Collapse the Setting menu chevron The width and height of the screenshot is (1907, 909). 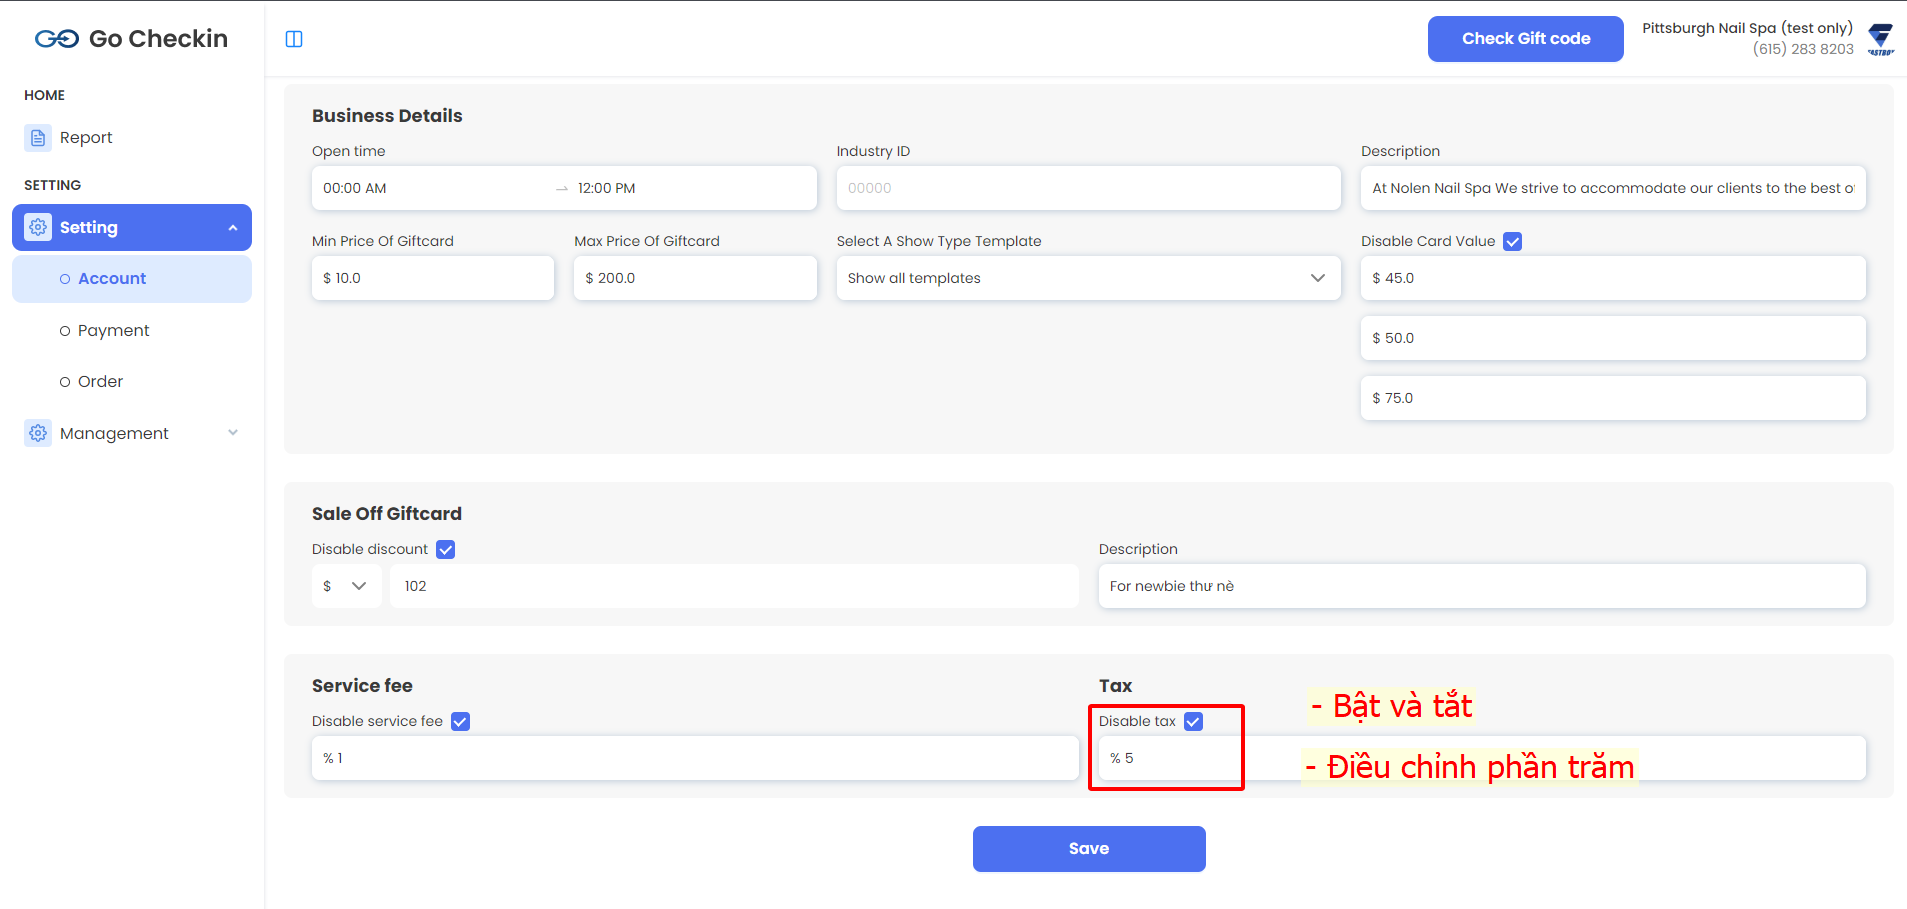tap(233, 228)
